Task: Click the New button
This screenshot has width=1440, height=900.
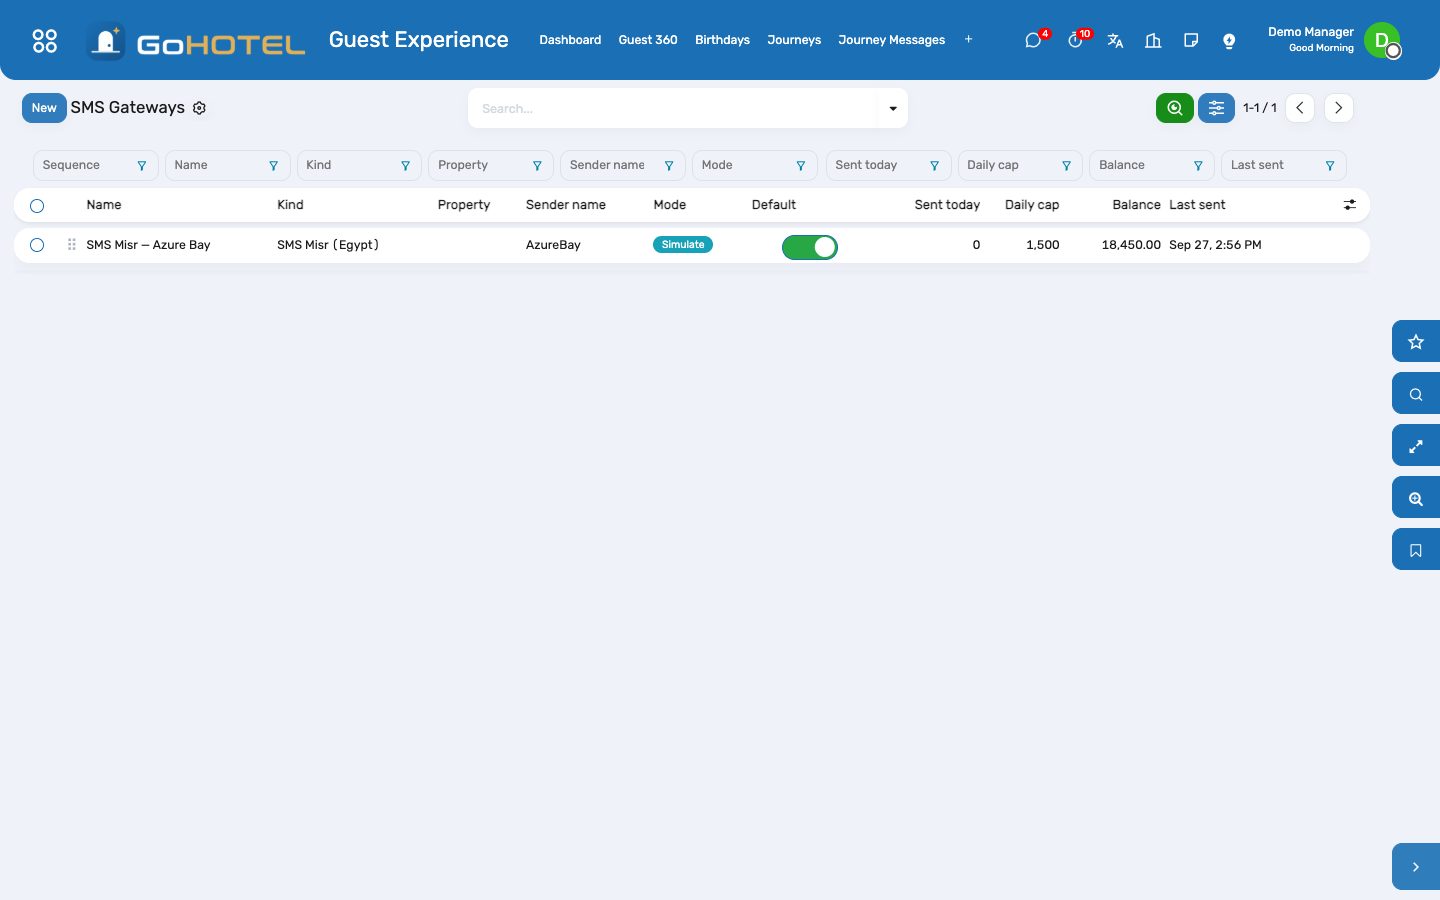Action: 44,108
